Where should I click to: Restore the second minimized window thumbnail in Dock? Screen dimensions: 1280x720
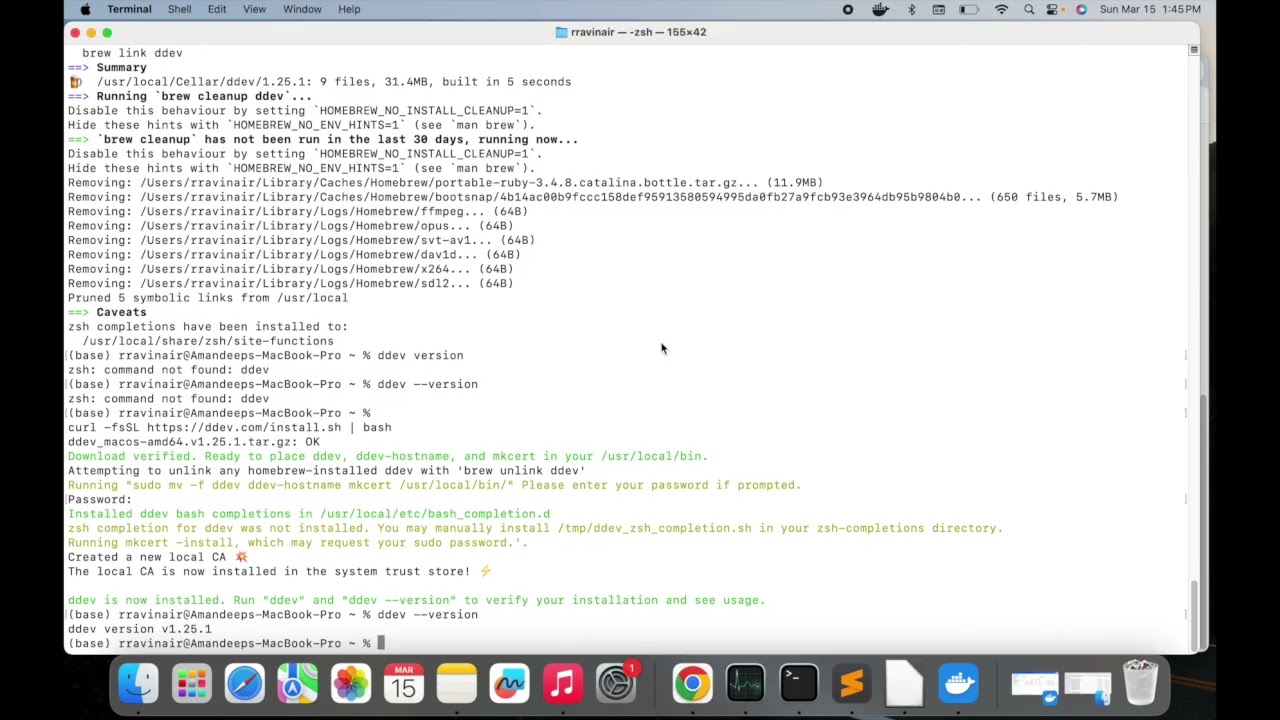pos(1087,686)
